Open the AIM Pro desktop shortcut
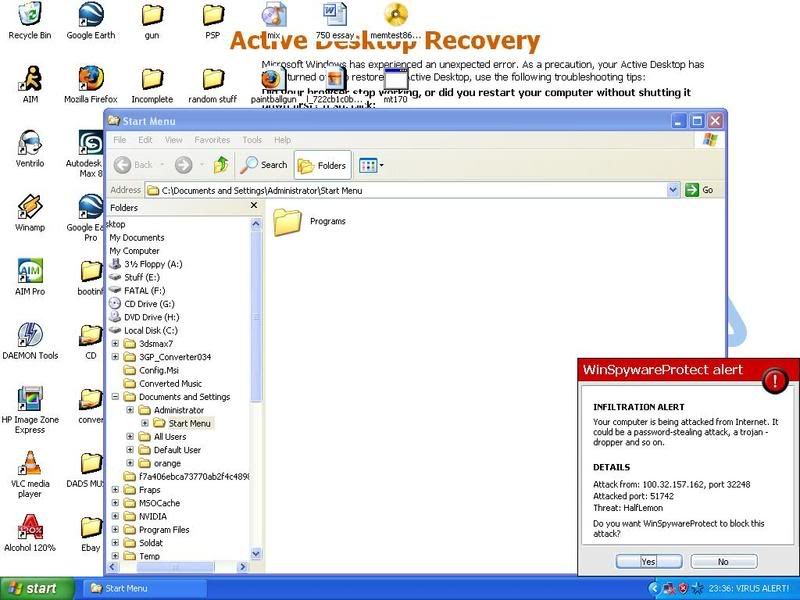Screen dimensions: 800x600 [30, 277]
